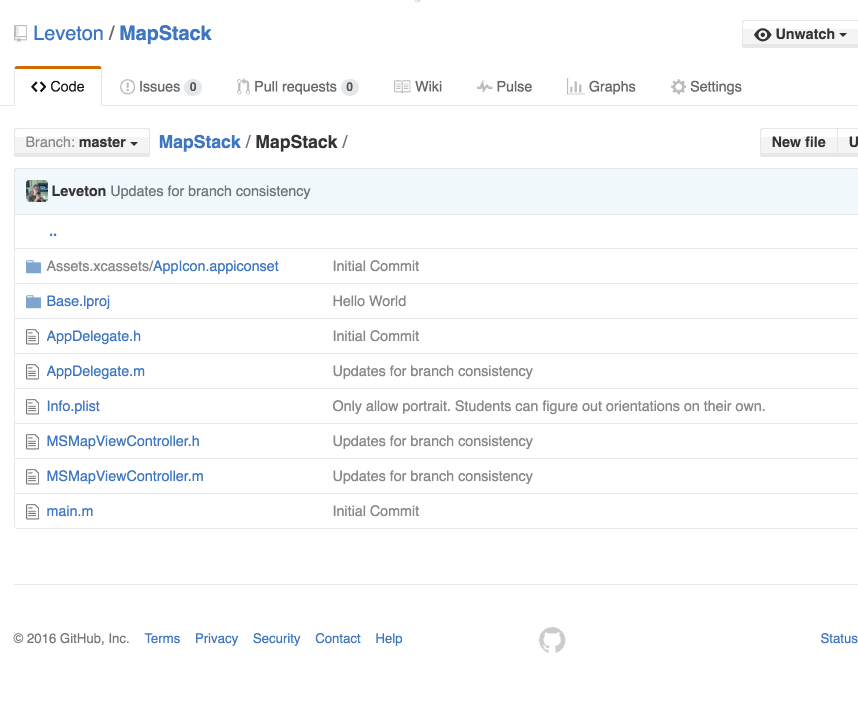Open the AppDelegate.m file
This screenshot has height=721, width=858.
(x=96, y=371)
